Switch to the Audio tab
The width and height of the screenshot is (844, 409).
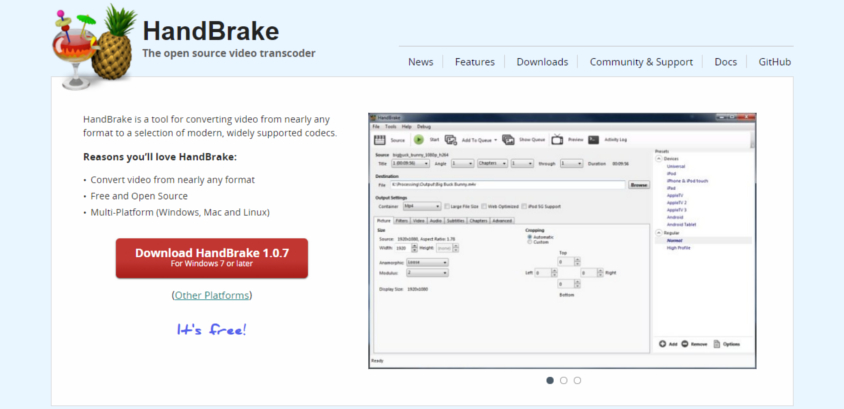[x=436, y=221]
